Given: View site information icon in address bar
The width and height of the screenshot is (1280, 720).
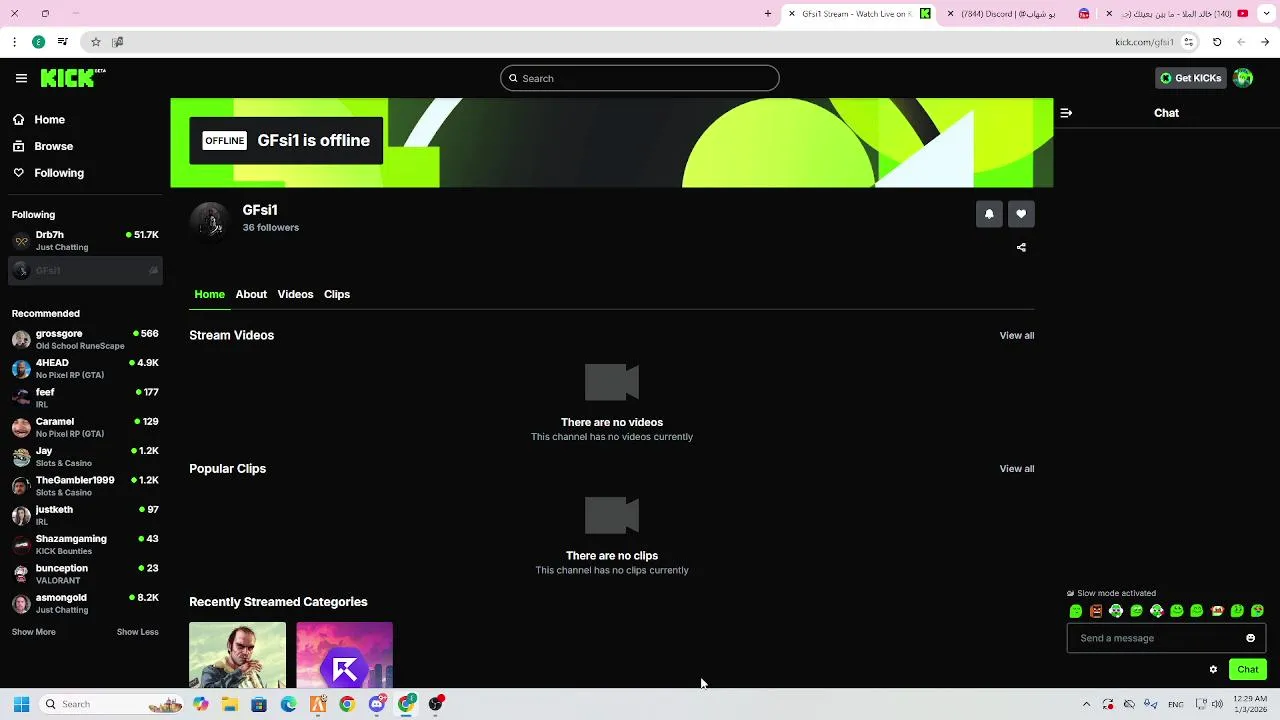Looking at the screenshot, I should tap(1189, 42).
